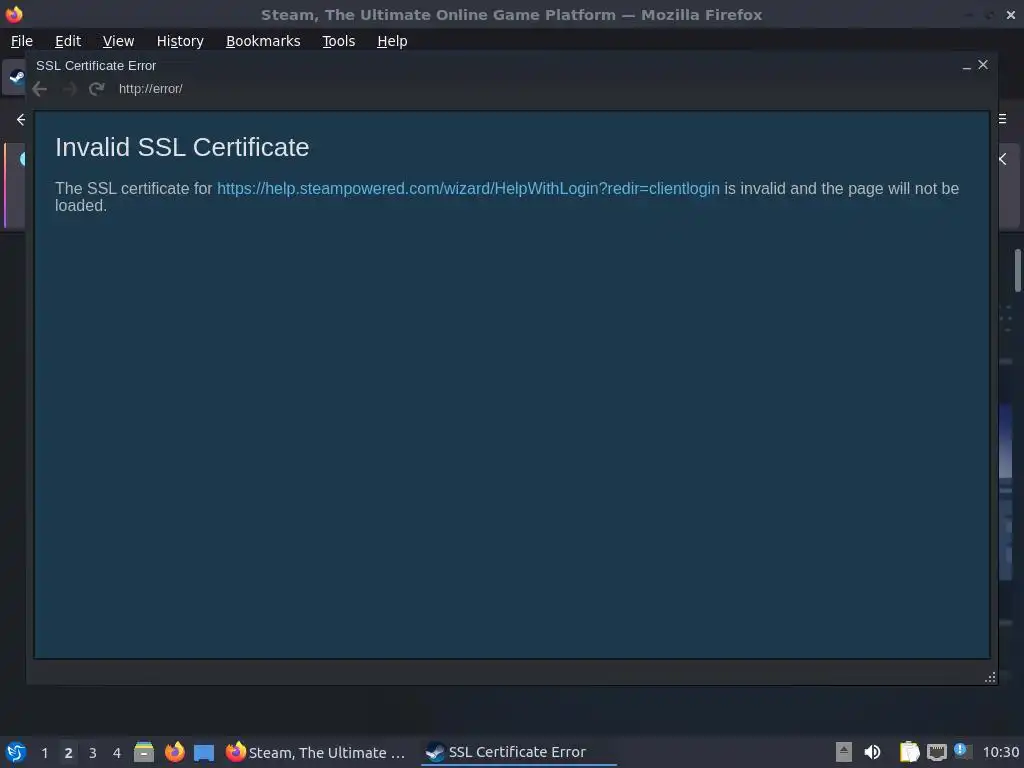Minimize the SSL Certificate Error window
Screen dimensions: 1024x768
tap(967, 65)
